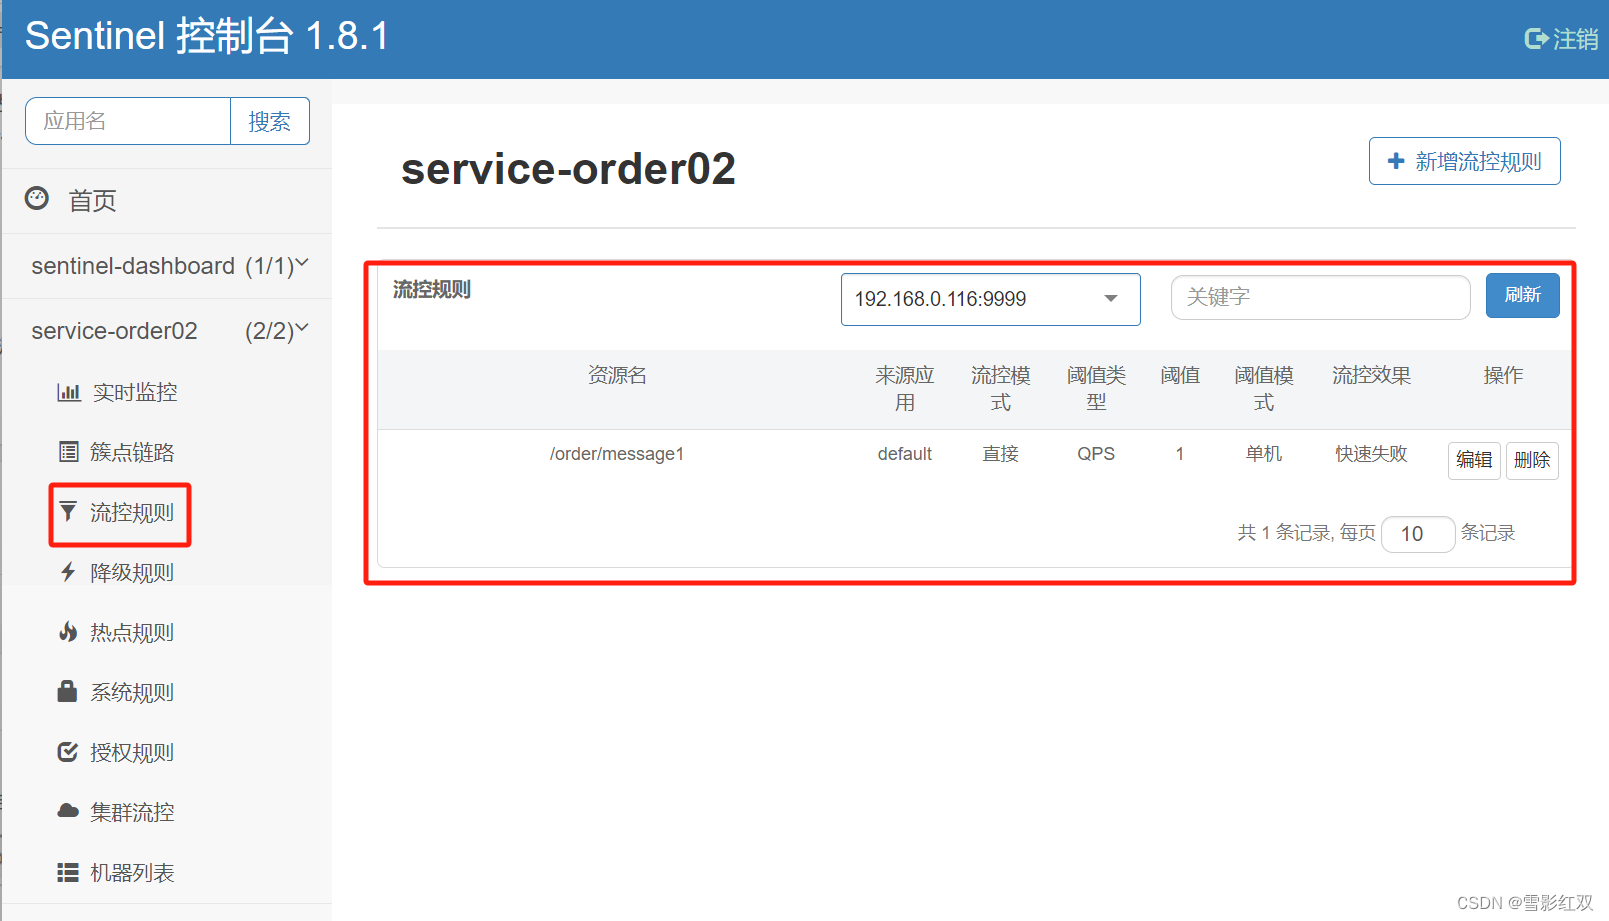Go to 降级规则 page
Screen dimensions: 1609x921
(x=132, y=572)
